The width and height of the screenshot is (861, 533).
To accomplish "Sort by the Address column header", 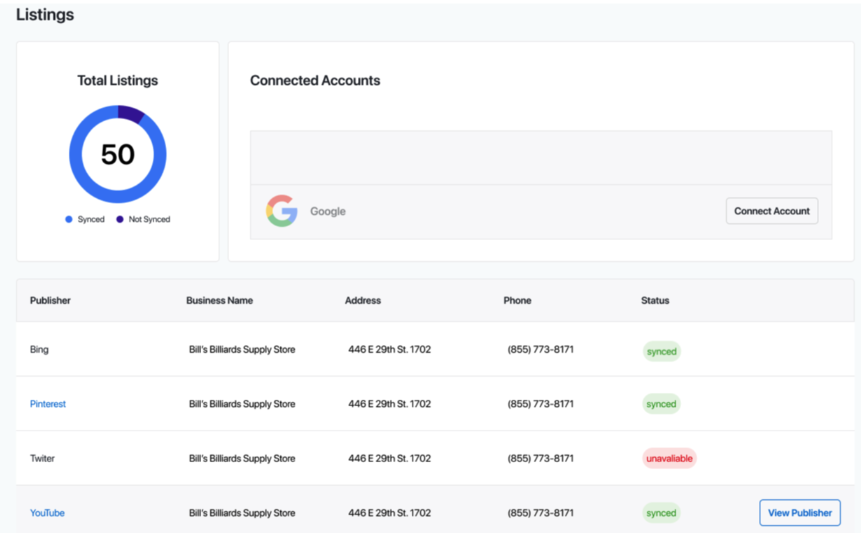I will click(363, 300).
